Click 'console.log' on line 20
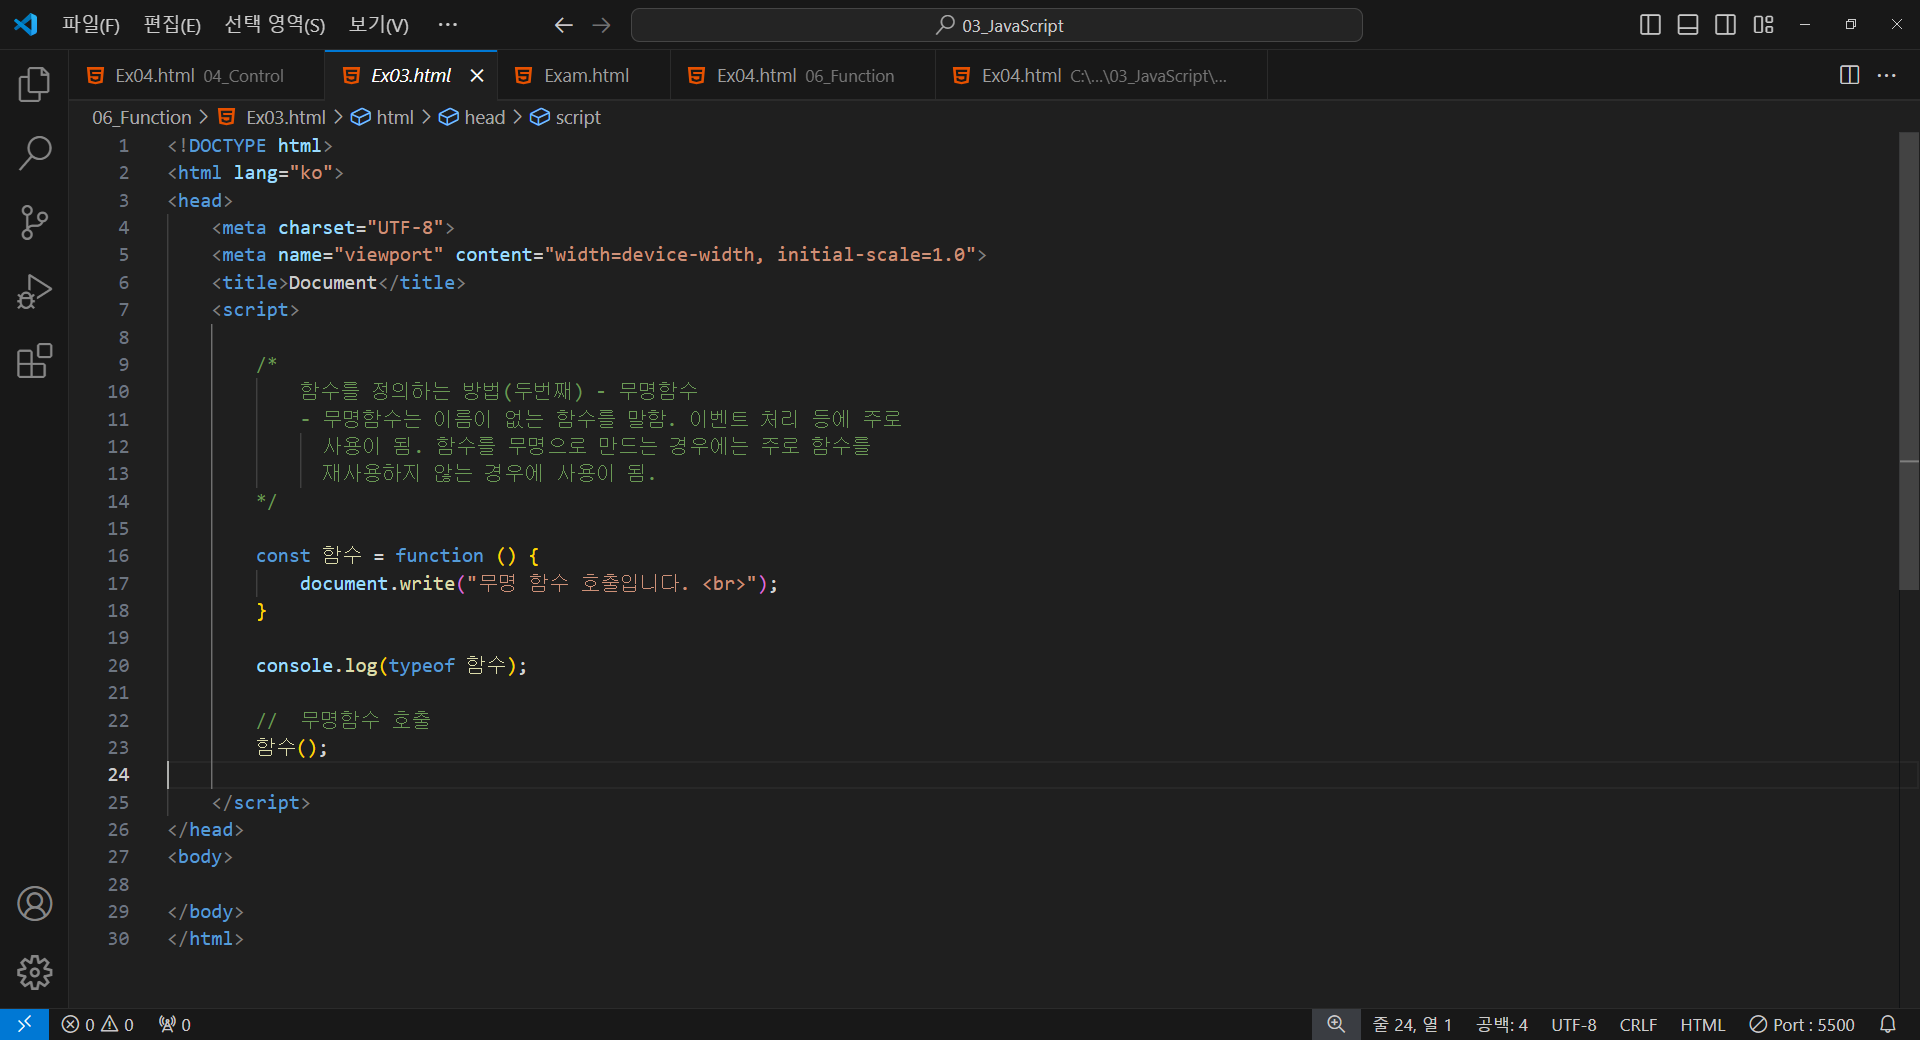This screenshot has width=1920, height=1040. pyautogui.click(x=316, y=666)
